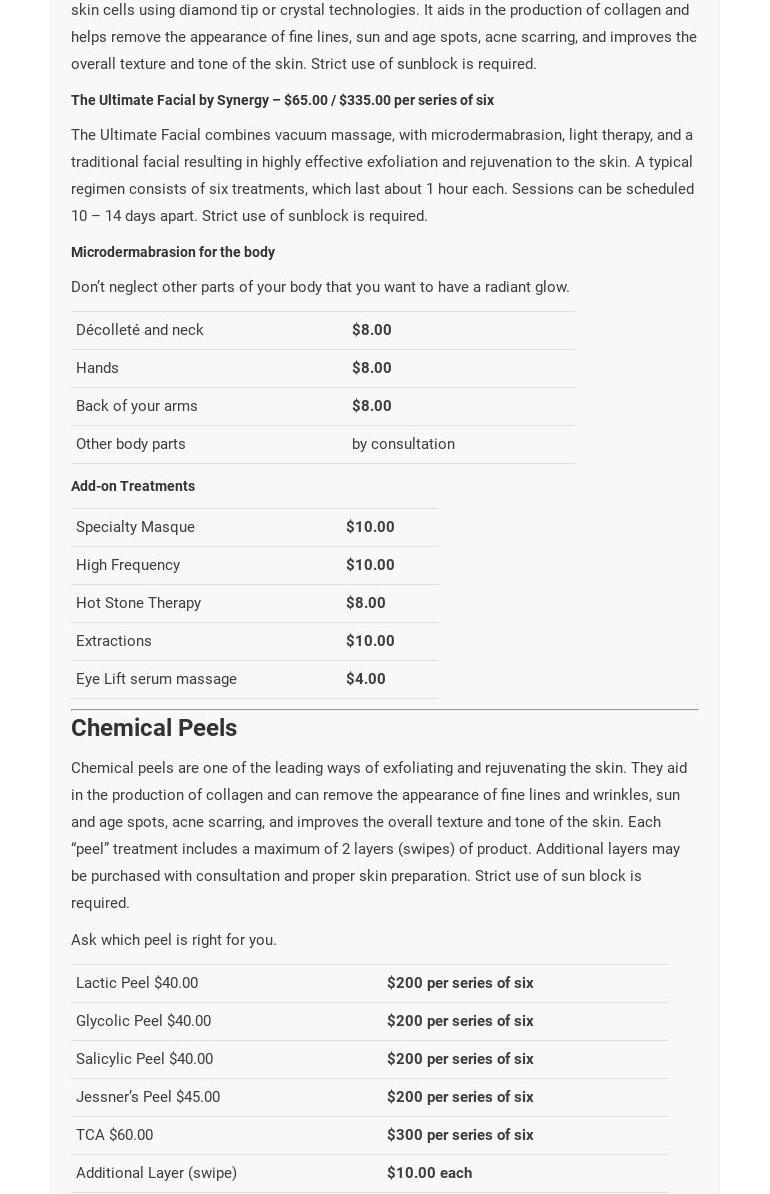Select the Décolleté and neck row label
Screen dimensions: 770x1194
140,330
